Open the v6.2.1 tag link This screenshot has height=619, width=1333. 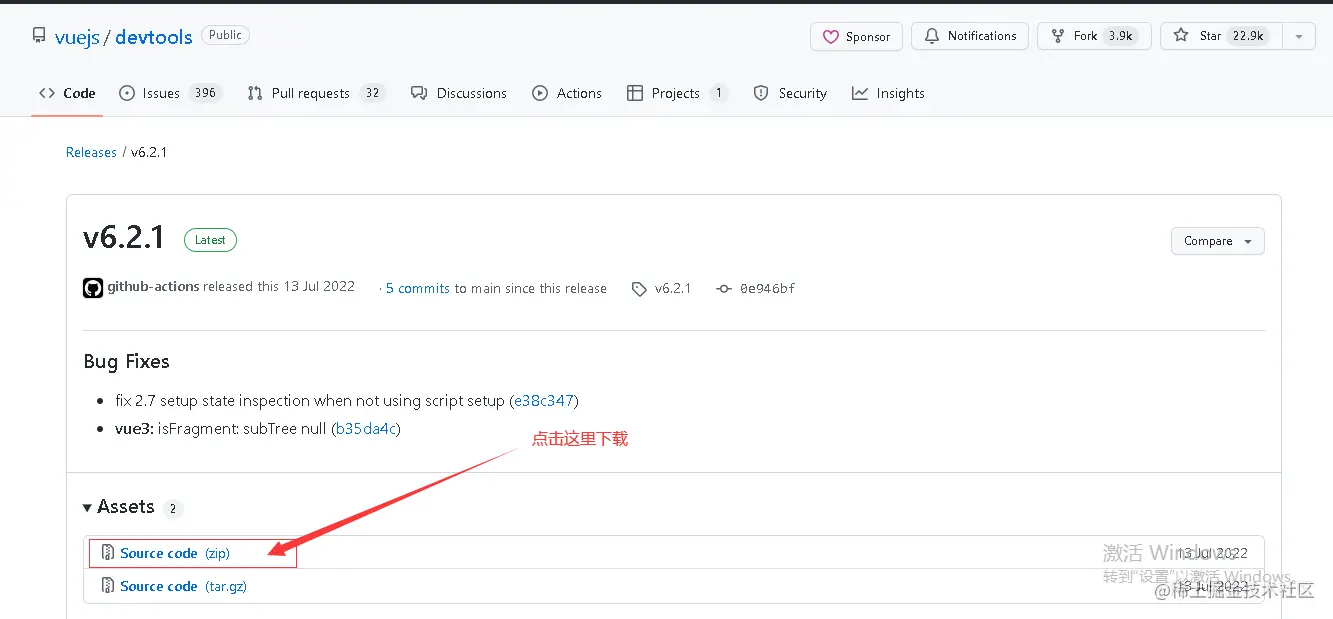(673, 288)
